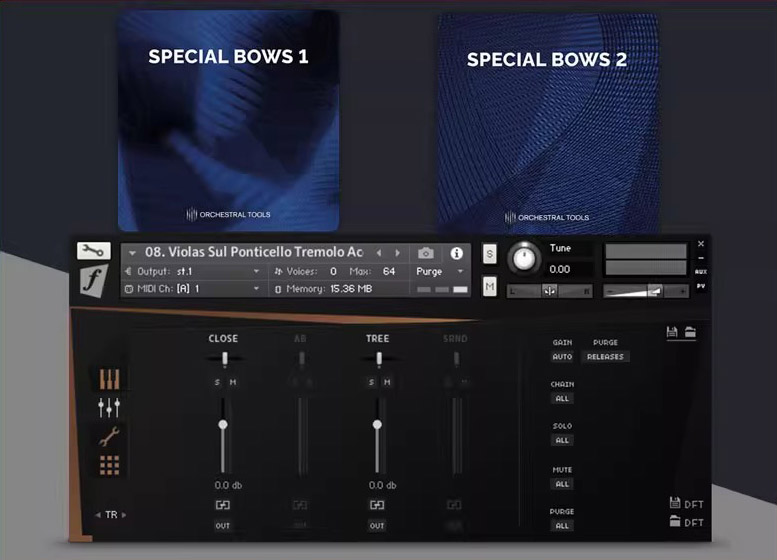Click the RELEASES purge button
The image size is (777, 560).
[x=605, y=357]
